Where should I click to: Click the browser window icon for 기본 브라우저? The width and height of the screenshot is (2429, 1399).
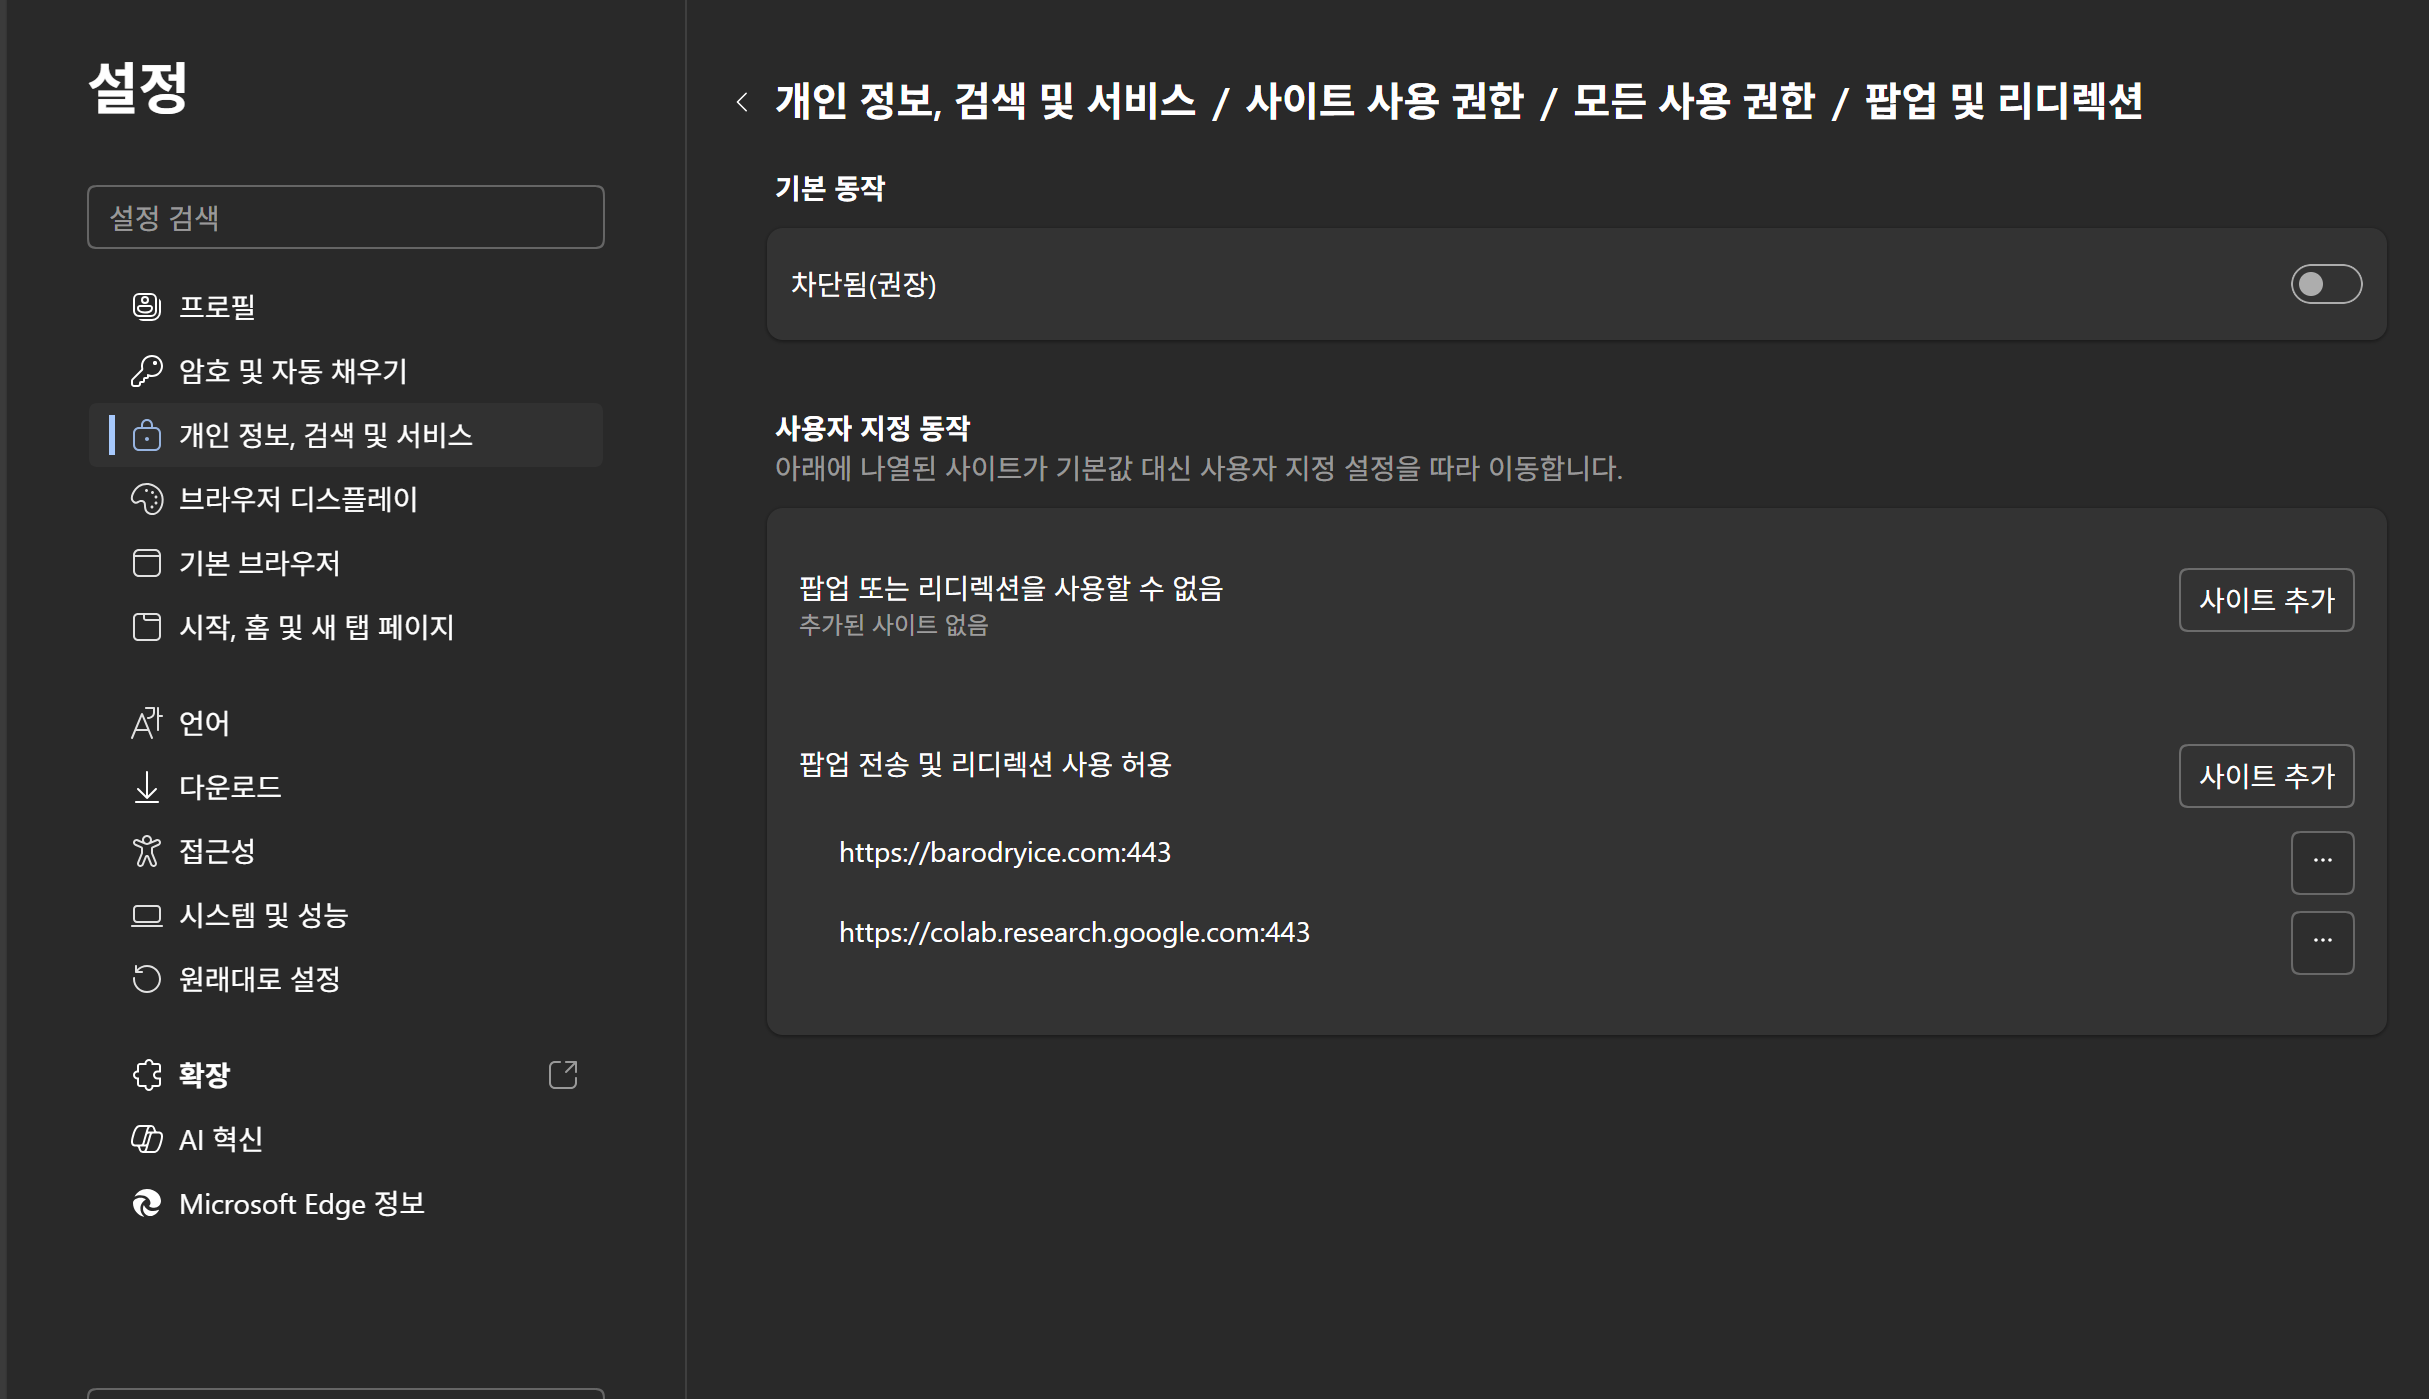147,563
